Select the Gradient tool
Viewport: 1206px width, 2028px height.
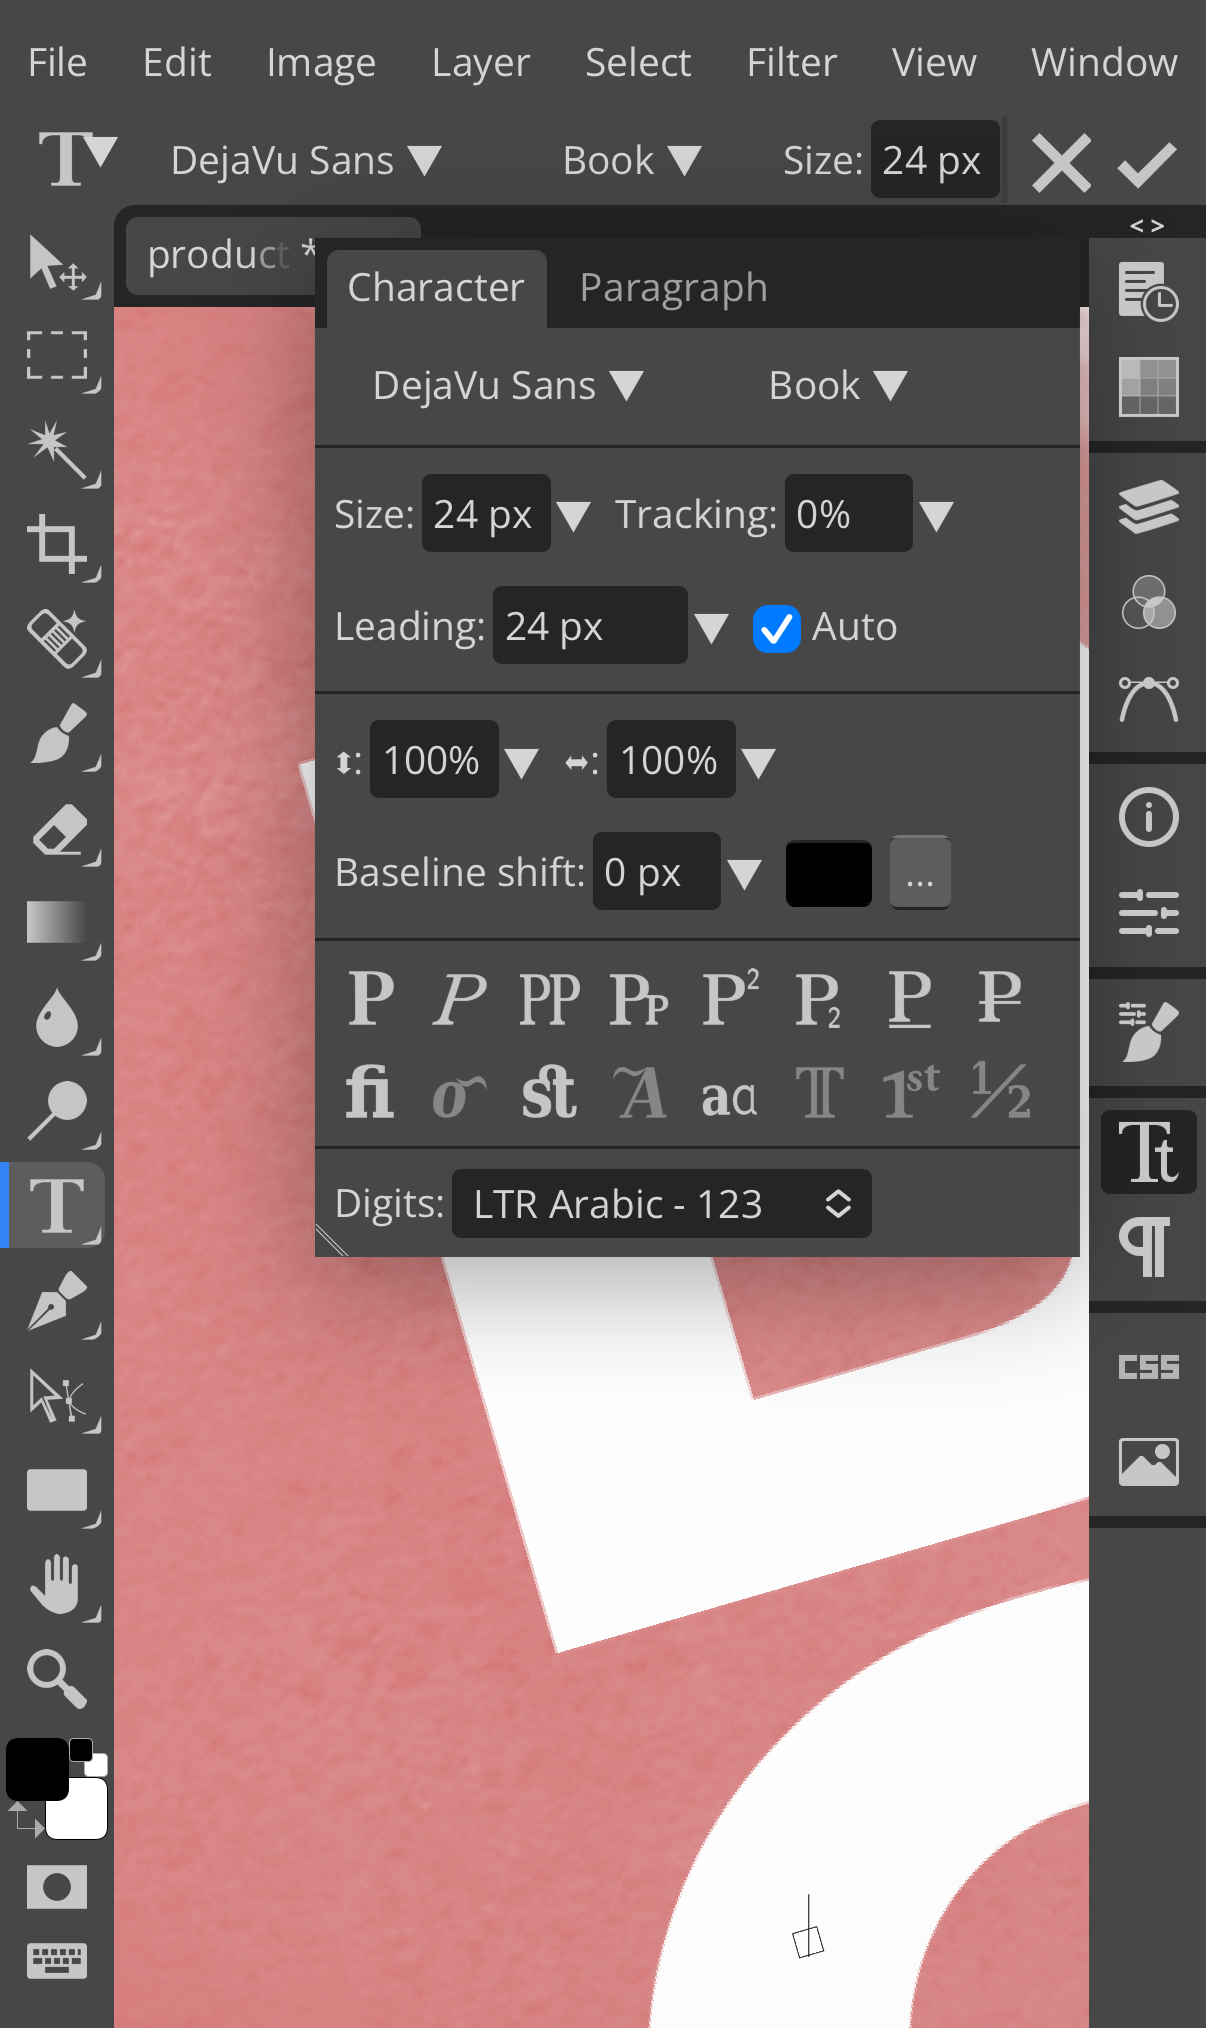(x=57, y=922)
